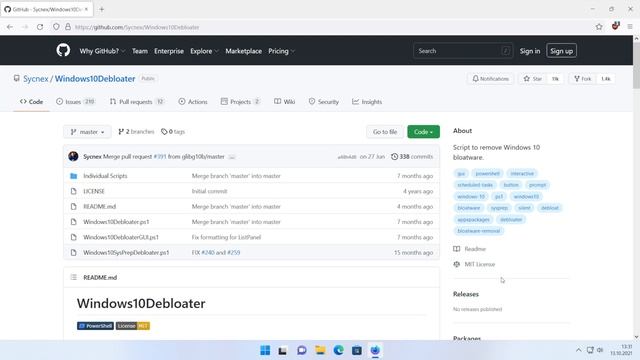Click the bloatware-removal topic tag
This screenshot has height=360, width=640.
tap(478, 231)
